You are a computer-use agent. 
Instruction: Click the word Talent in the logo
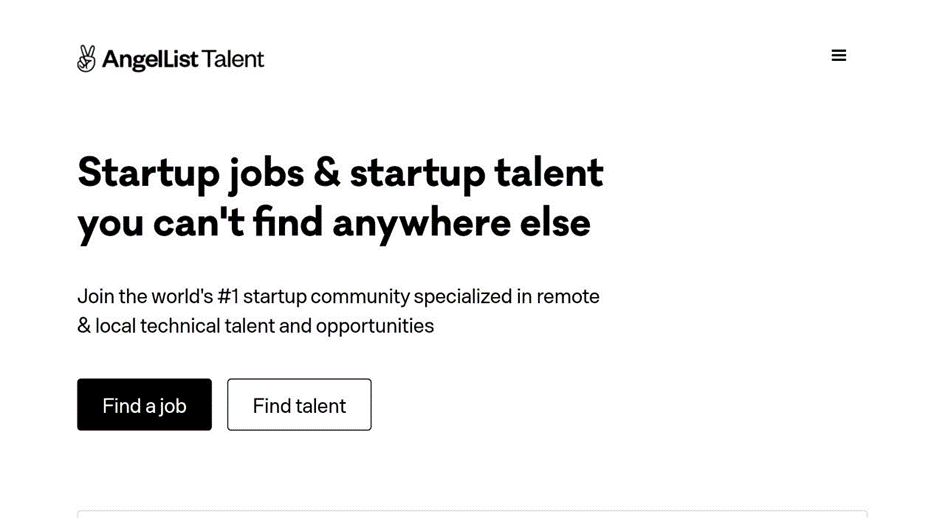pyautogui.click(x=233, y=60)
